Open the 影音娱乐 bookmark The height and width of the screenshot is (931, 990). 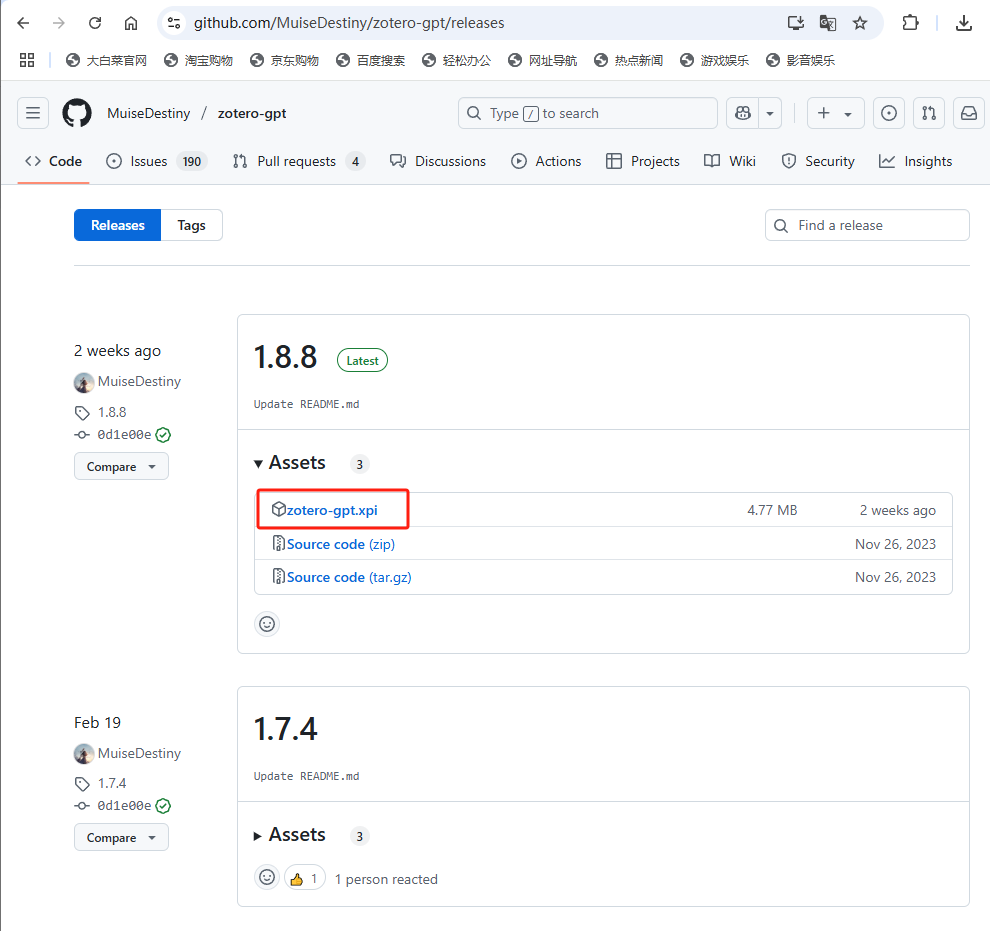pyautogui.click(x=801, y=61)
